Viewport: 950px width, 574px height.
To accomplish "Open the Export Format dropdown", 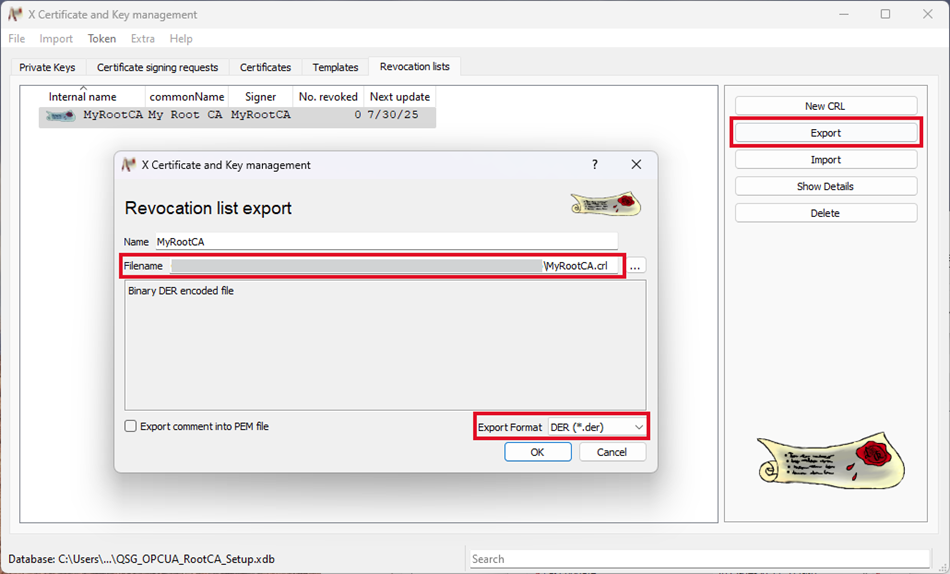I will (x=597, y=427).
